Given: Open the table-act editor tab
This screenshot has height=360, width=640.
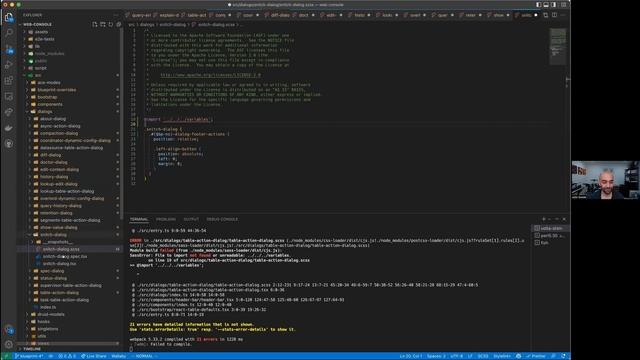Looking at the screenshot, I should (x=194, y=16).
